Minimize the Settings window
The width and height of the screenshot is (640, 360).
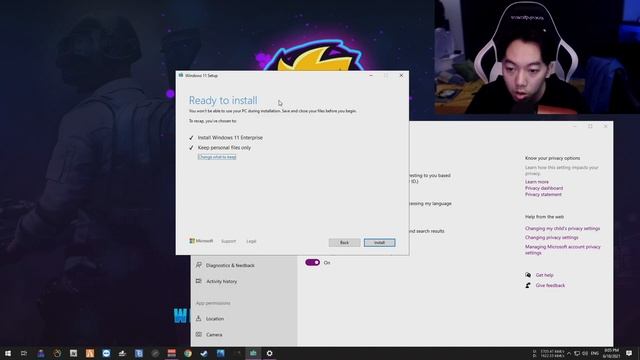[x=575, y=127]
